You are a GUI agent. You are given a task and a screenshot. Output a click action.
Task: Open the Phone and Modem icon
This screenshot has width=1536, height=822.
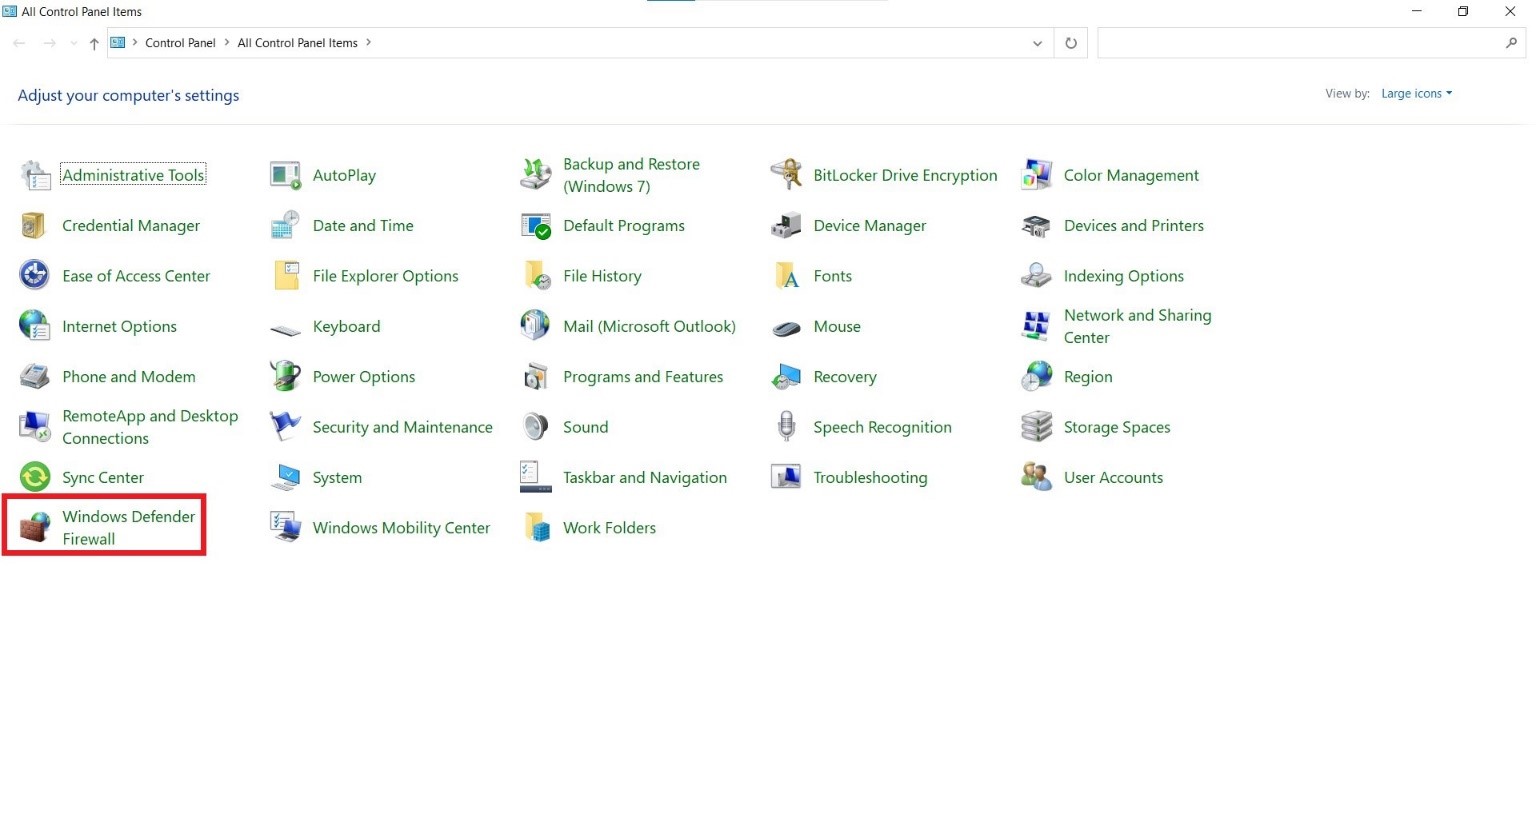(x=36, y=377)
